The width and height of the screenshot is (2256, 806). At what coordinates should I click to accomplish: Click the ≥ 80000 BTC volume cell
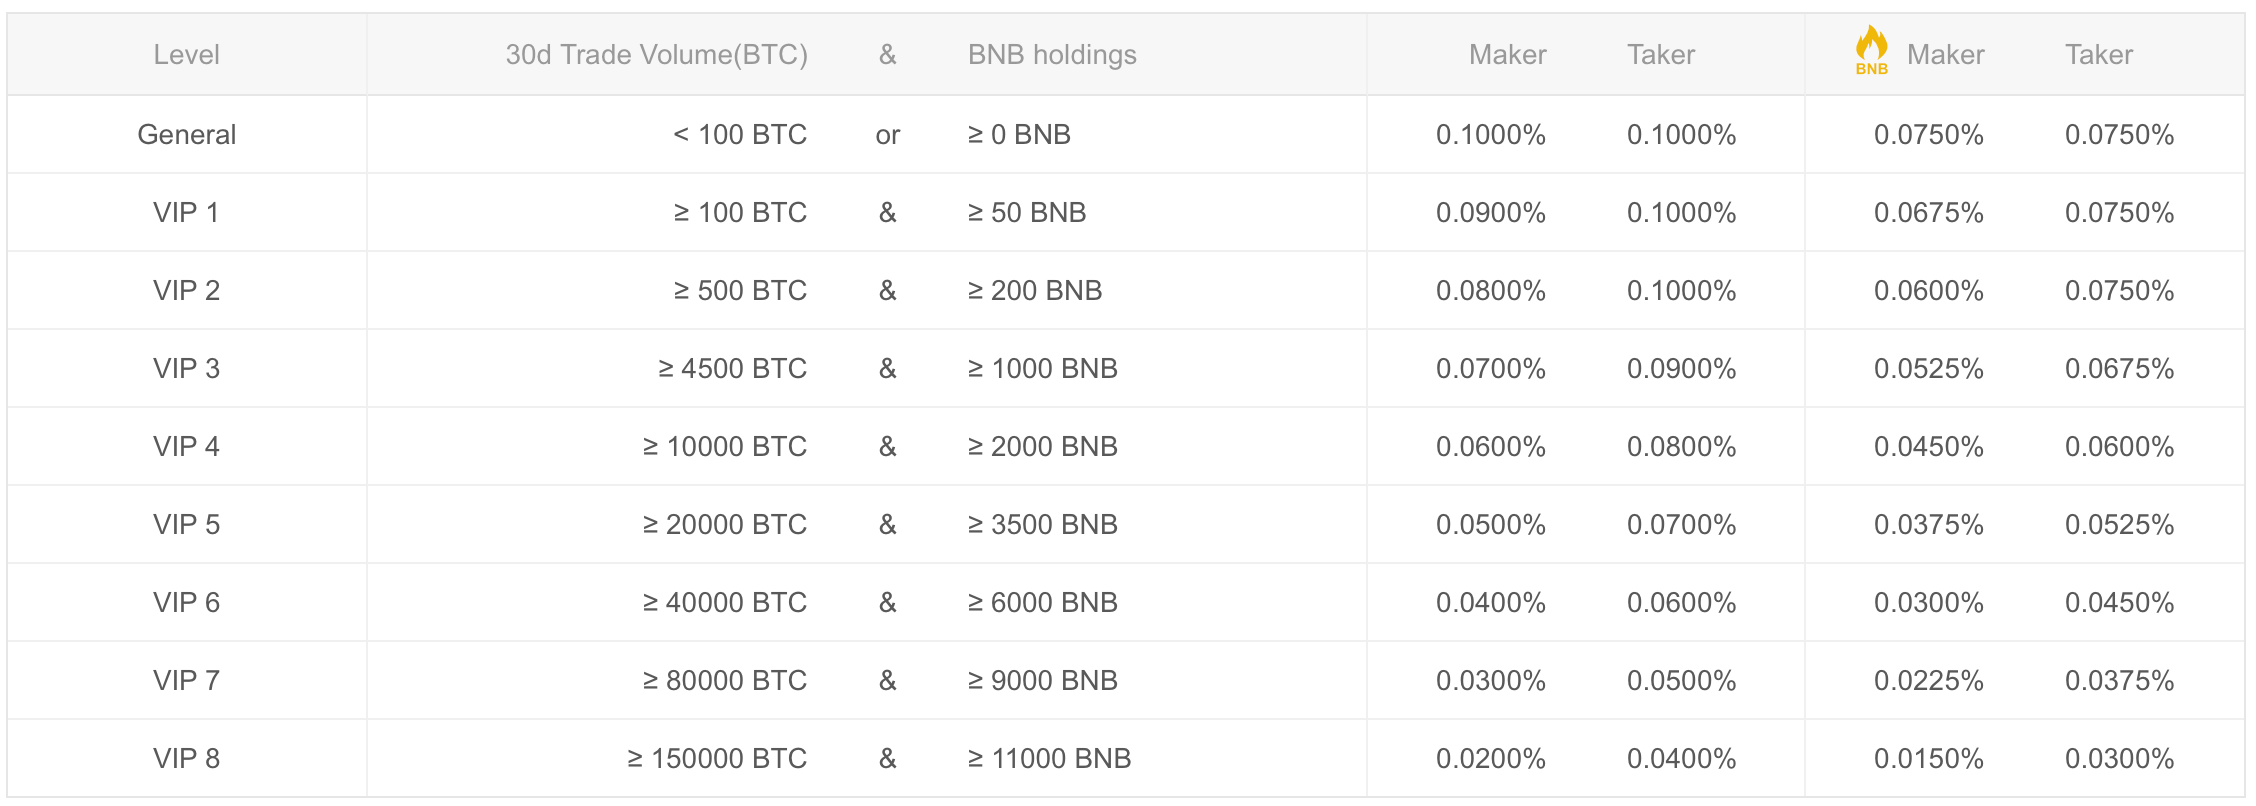click(x=724, y=681)
